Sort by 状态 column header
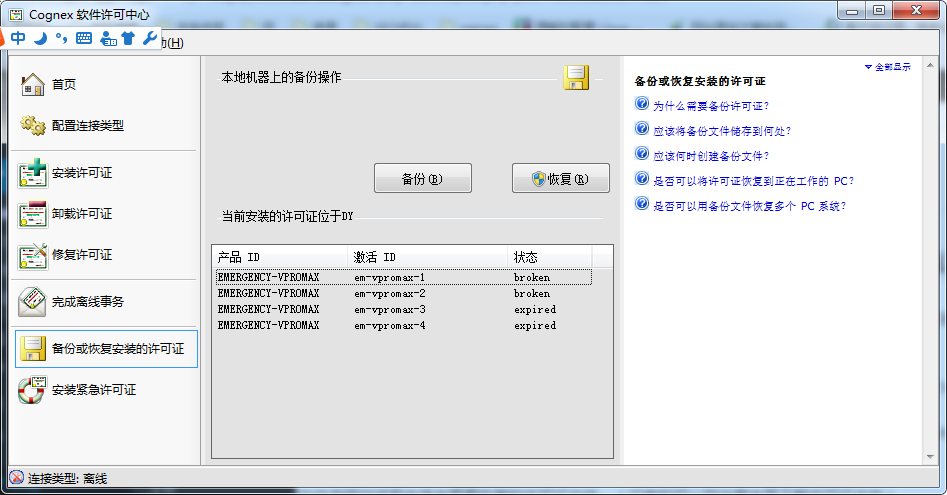The height and width of the screenshot is (495, 947). tap(550, 257)
